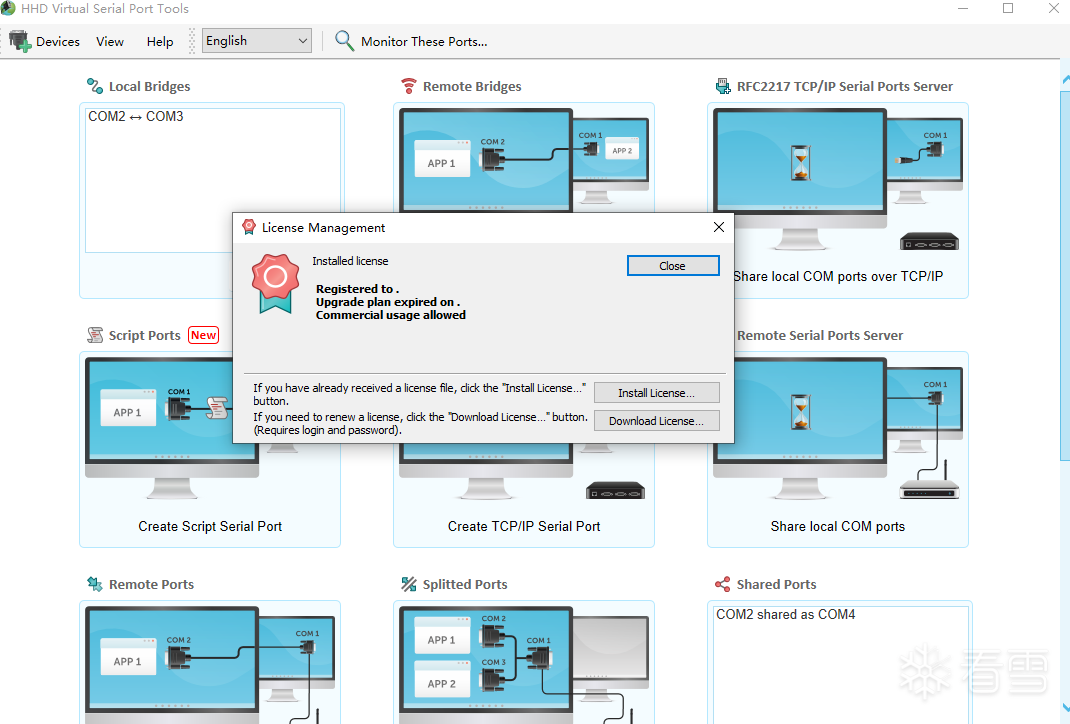1070x724 pixels.
Task: Click the Remote Serial Ports Server heading
Action: 820,335
